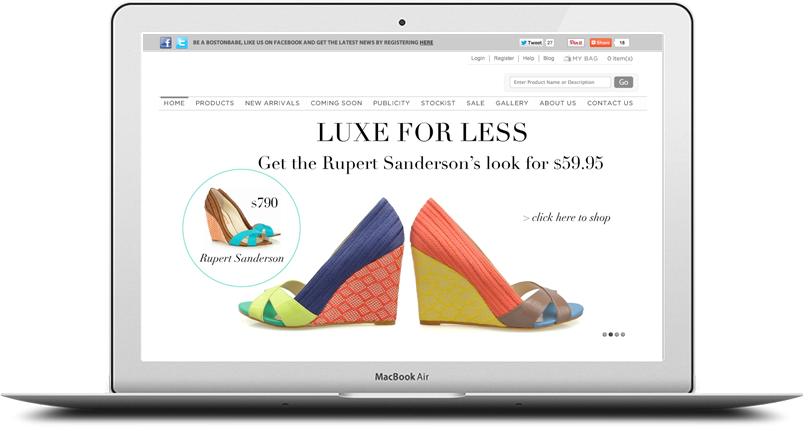Screen dimensions: 803x428
Task: Open the PUBLICITY menu
Action: 391,103
